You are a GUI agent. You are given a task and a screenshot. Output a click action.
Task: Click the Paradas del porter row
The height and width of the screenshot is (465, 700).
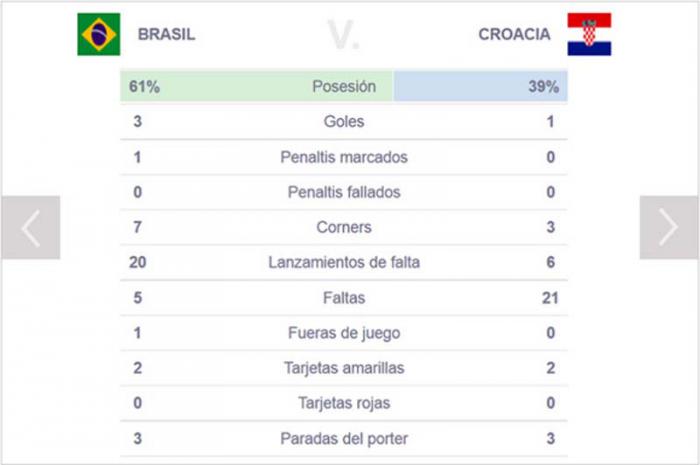pyautogui.click(x=344, y=438)
